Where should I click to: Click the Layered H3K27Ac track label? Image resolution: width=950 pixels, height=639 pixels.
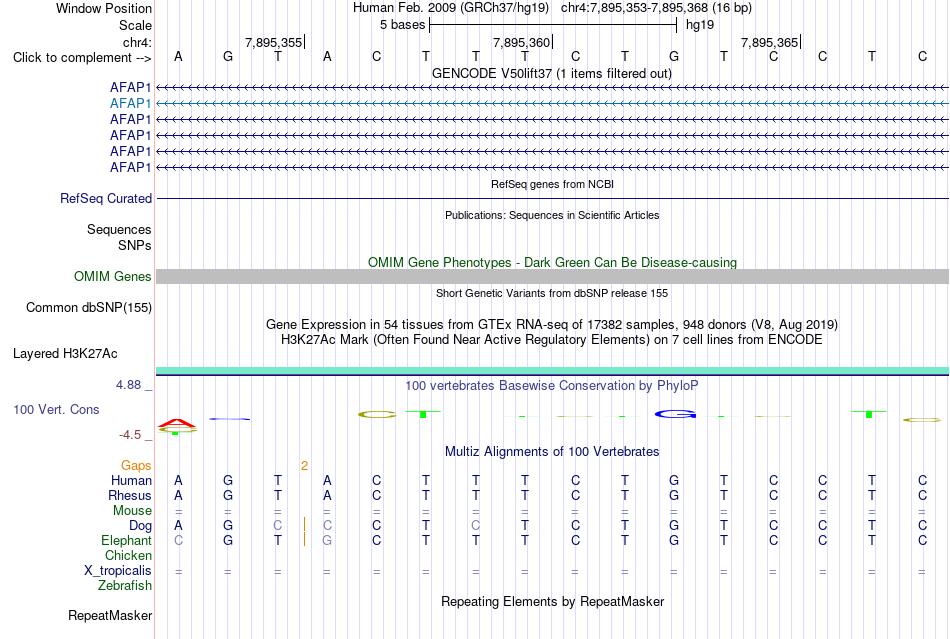click(x=65, y=354)
